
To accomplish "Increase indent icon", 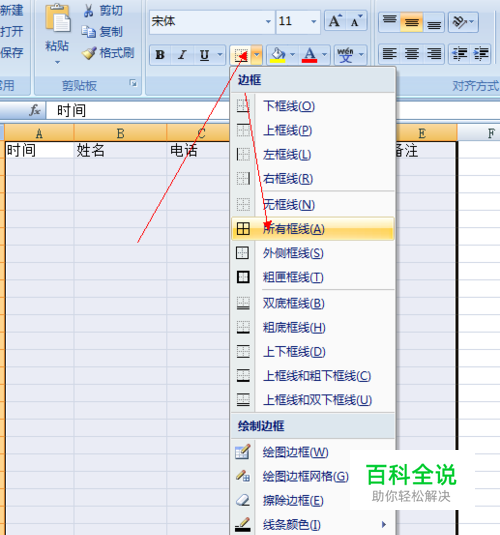I will (x=481, y=54).
